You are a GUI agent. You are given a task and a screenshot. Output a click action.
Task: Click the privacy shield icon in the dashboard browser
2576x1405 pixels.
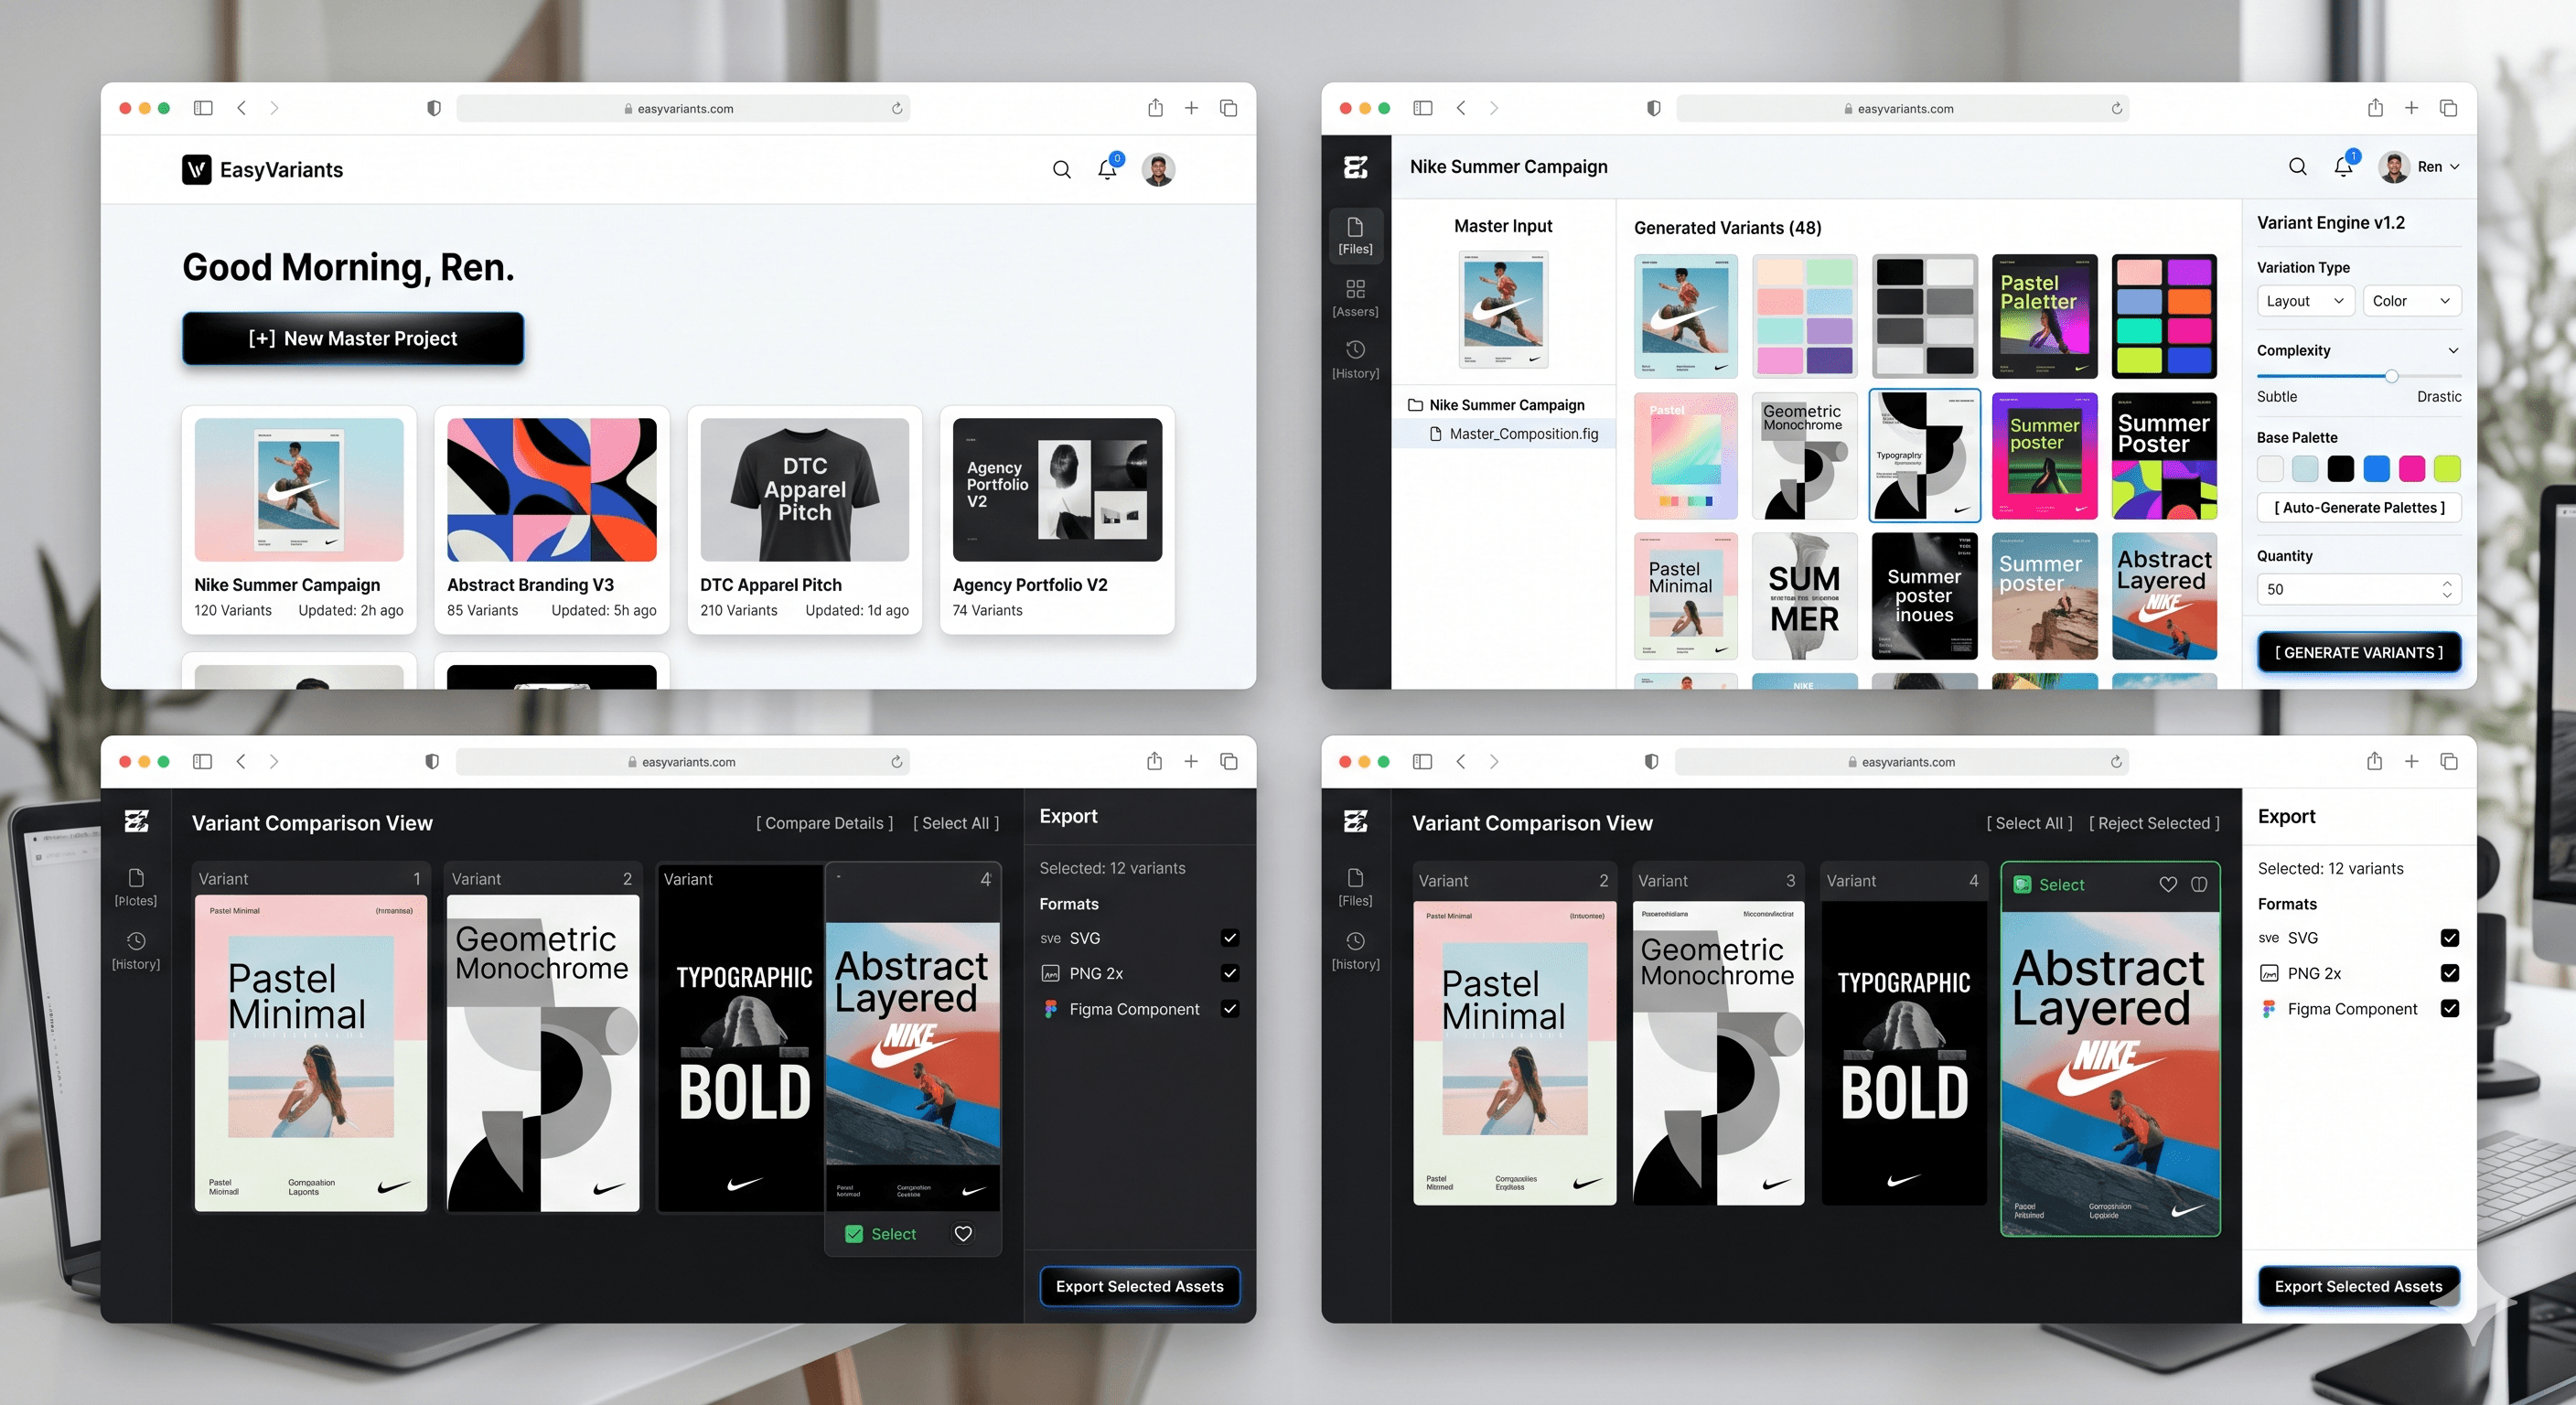pos(434,108)
